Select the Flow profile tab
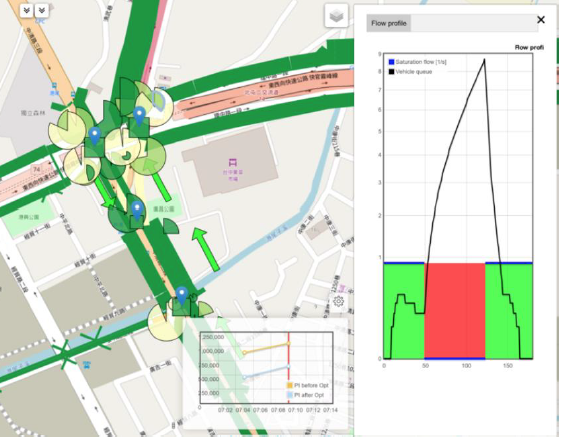 (389, 23)
